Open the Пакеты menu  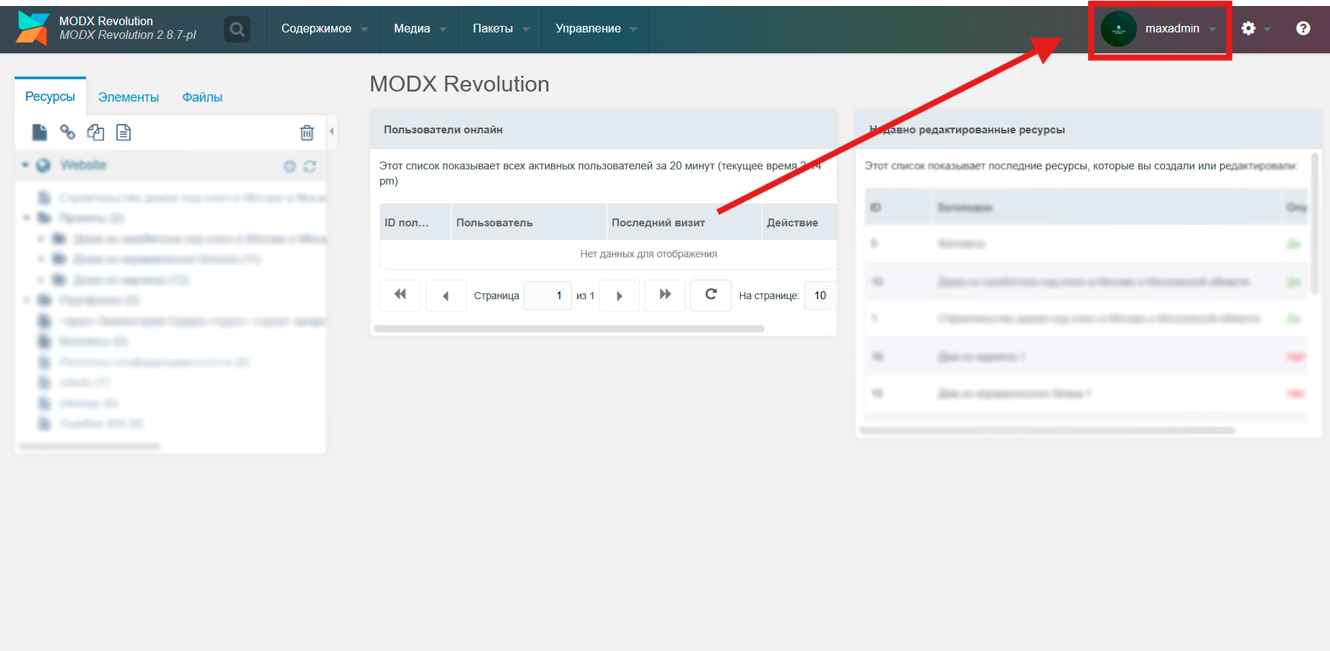[500, 29]
